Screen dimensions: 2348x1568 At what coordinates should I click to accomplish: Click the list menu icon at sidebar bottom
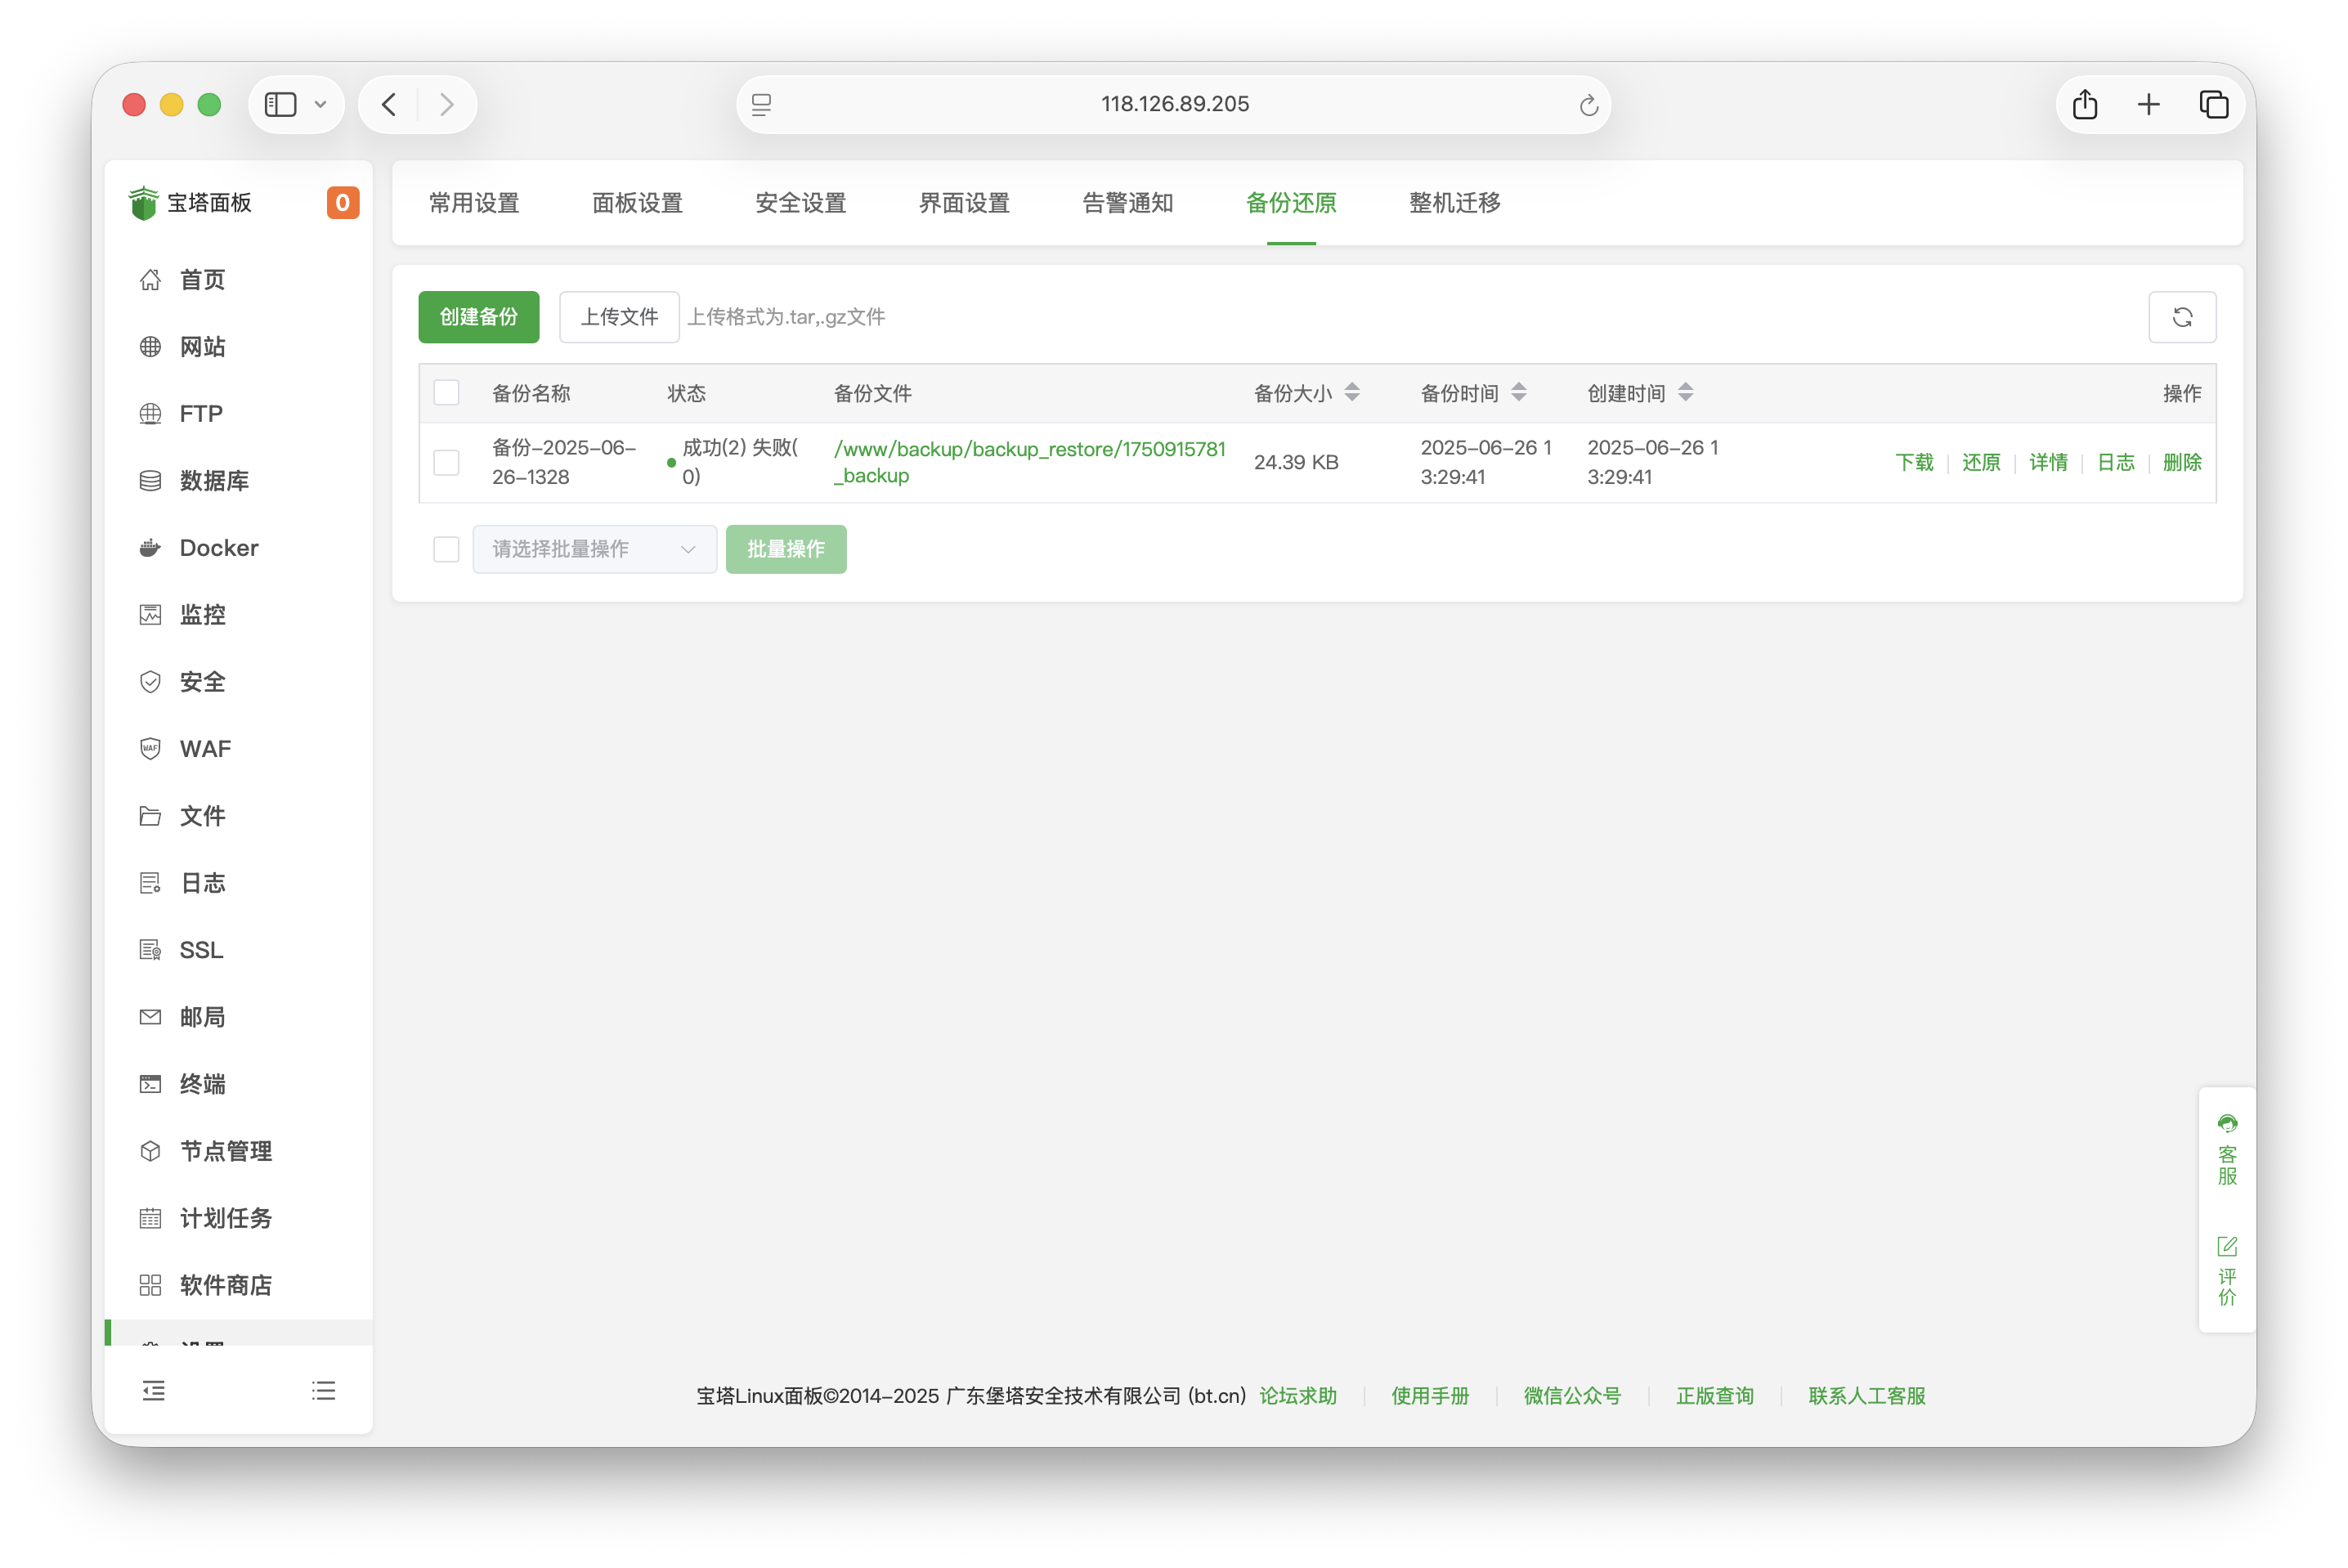point(323,1391)
